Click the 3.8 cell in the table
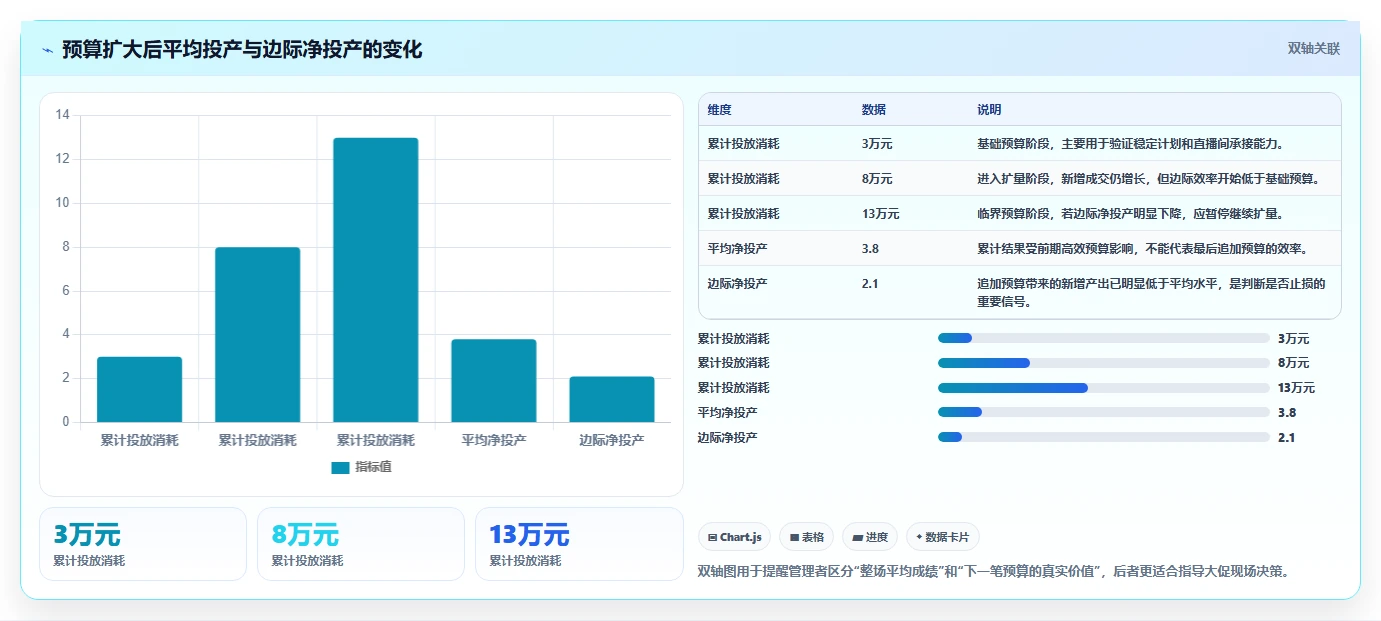The height and width of the screenshot is (621, 1381). [x=870, y=249]
